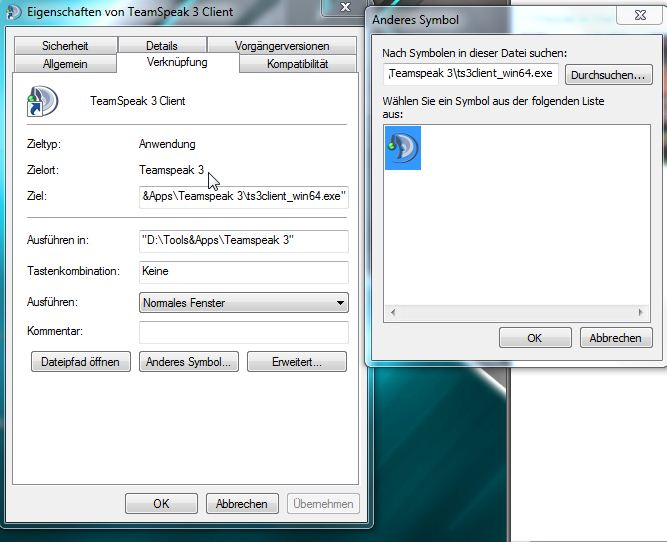Click the left arrow of icon list scrollbar
667x542 pixels.
(x=393, y=312)
